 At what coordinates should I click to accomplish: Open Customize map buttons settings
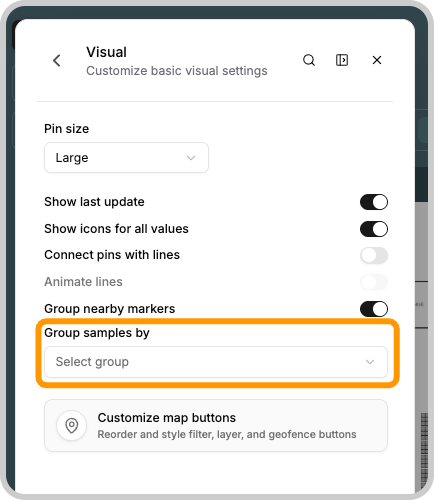216,426
